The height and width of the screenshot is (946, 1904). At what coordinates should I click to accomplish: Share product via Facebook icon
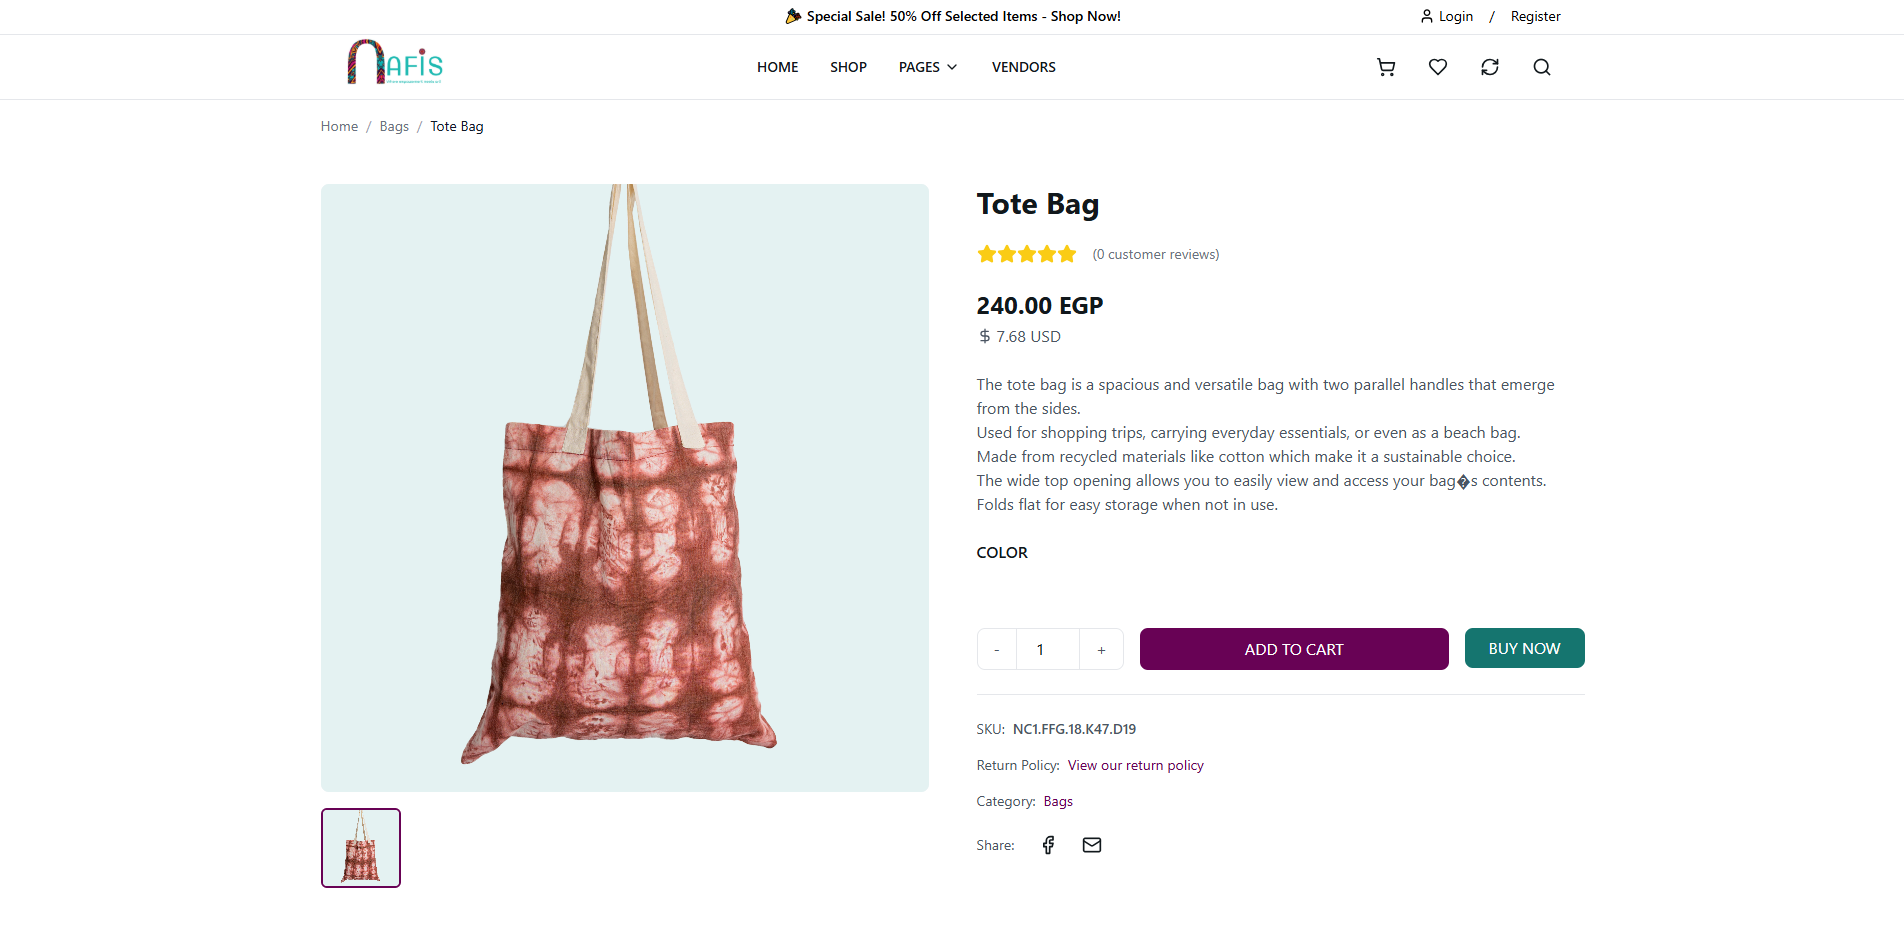coord(1048,845)
